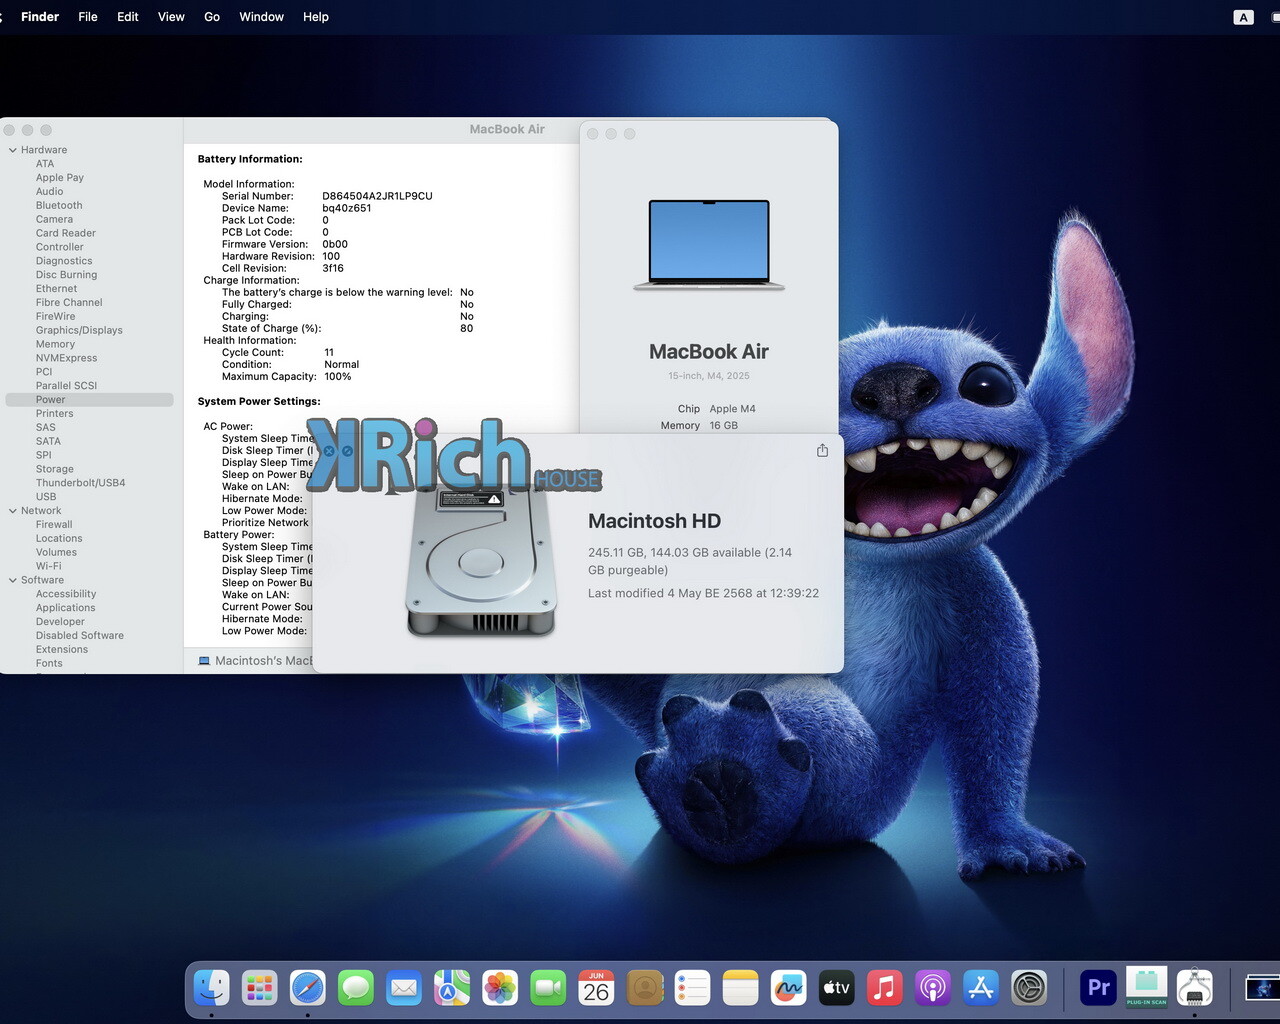This screenshot has height=1024, width=1280.
Task: Select Storage in the sidebar
Action: point(55,469)
